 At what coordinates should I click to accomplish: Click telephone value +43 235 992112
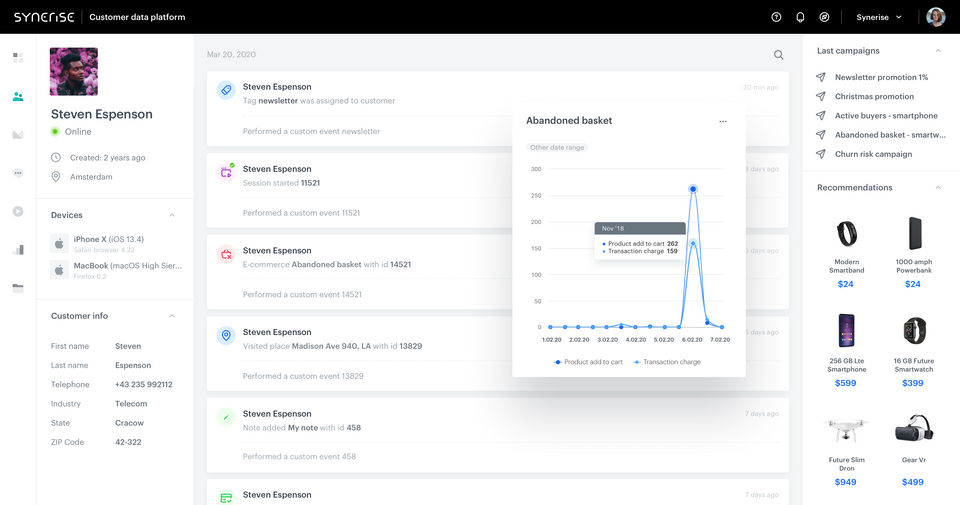[x=144, y=384]
